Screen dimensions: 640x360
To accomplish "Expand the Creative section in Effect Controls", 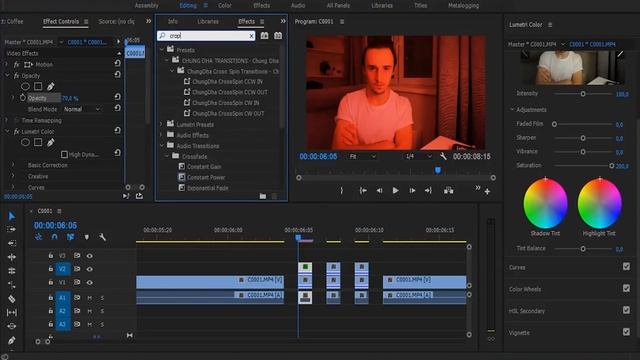I will coord(13,176).
